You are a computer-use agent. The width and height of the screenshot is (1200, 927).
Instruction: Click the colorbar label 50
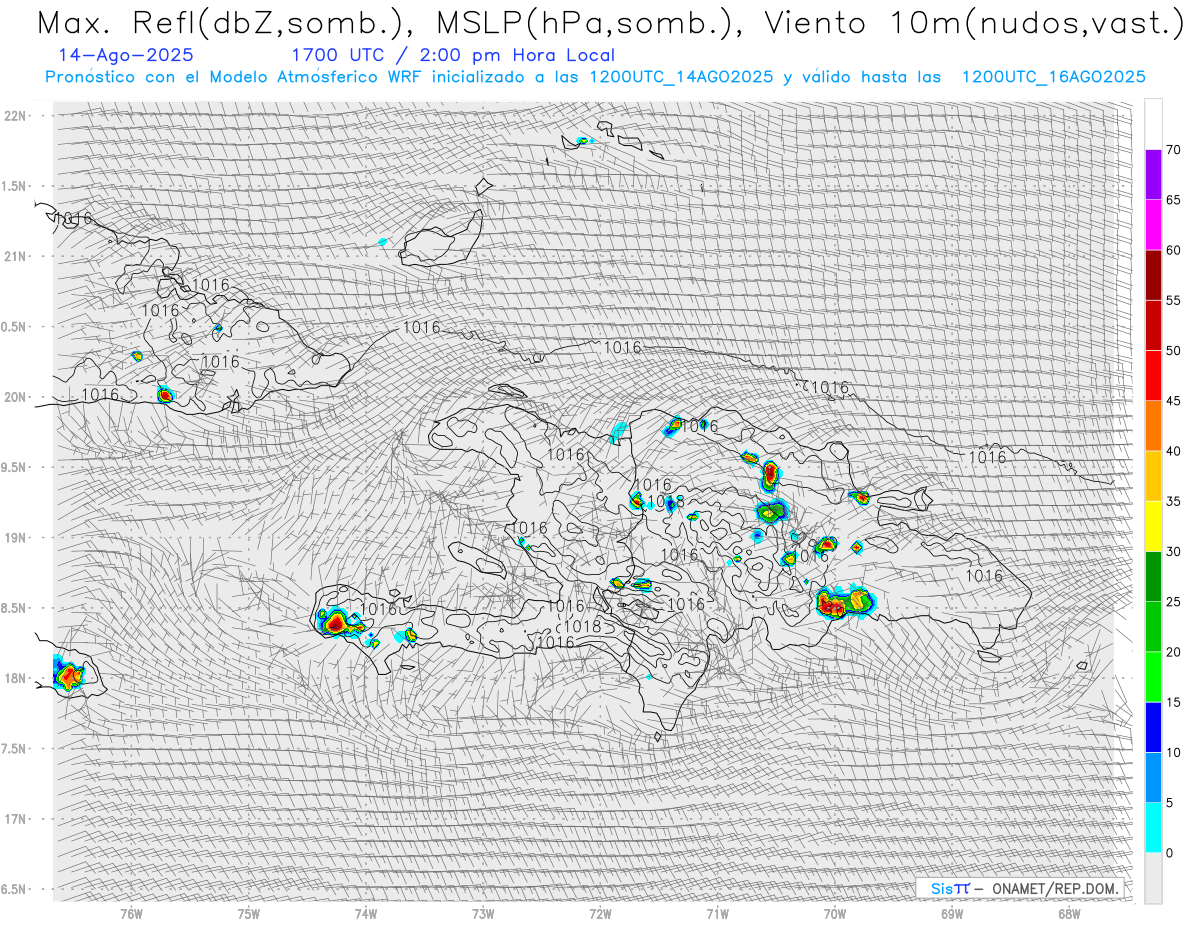(x=1173, y=351)
